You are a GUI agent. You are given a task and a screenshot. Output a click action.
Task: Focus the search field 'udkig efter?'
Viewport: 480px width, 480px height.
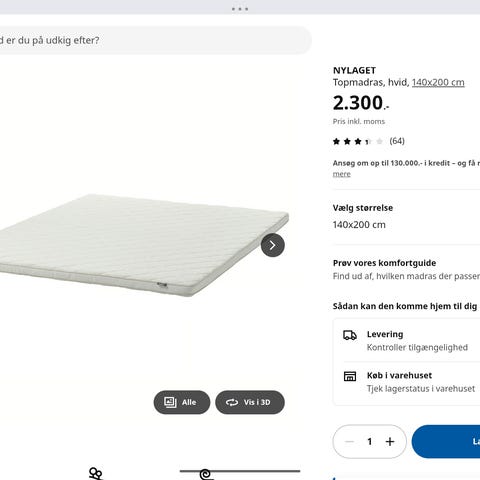point(155,40)
